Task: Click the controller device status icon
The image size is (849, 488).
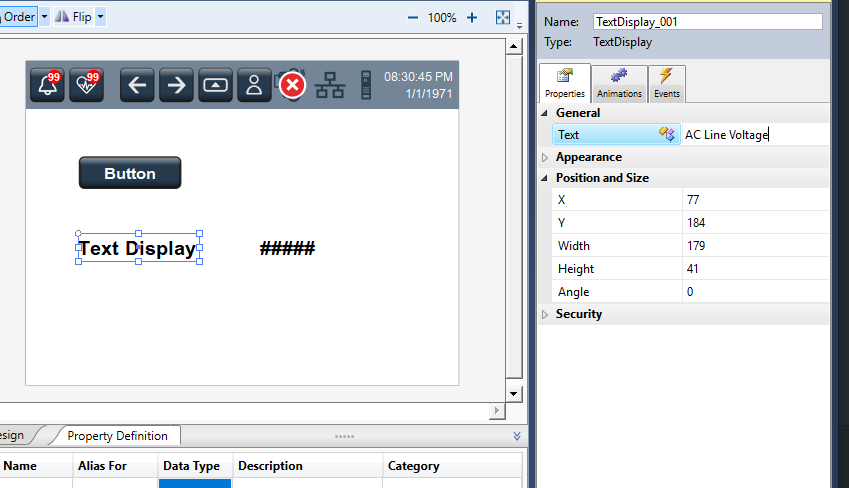Action: click(366, 85)
